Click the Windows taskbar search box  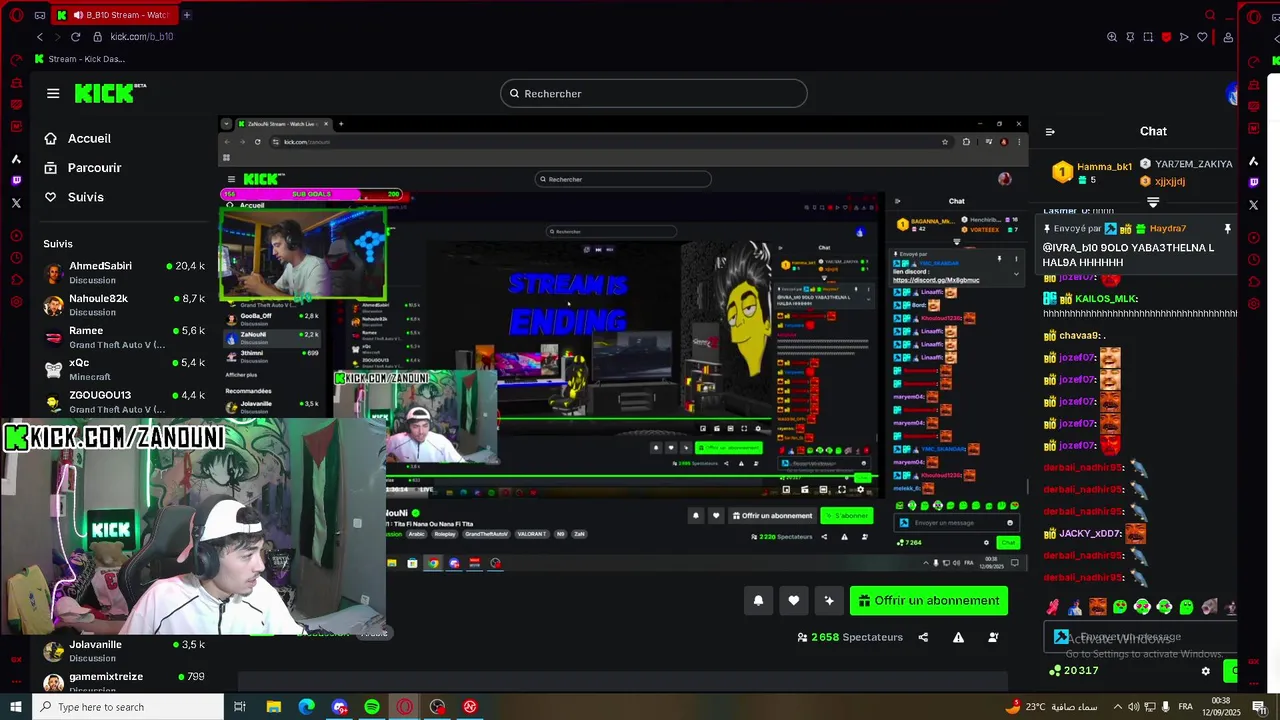point(128,707)
